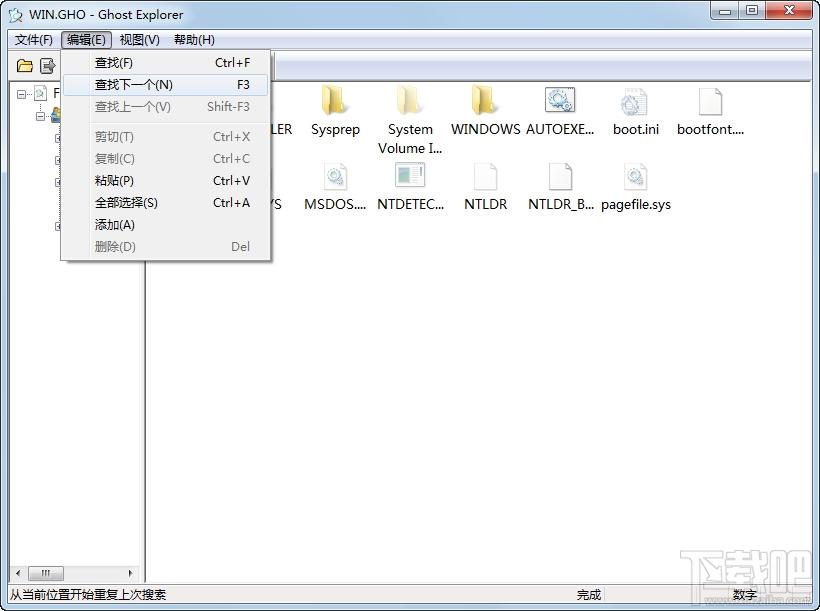Minimize the Ghost Explorer window

[725, 11]
